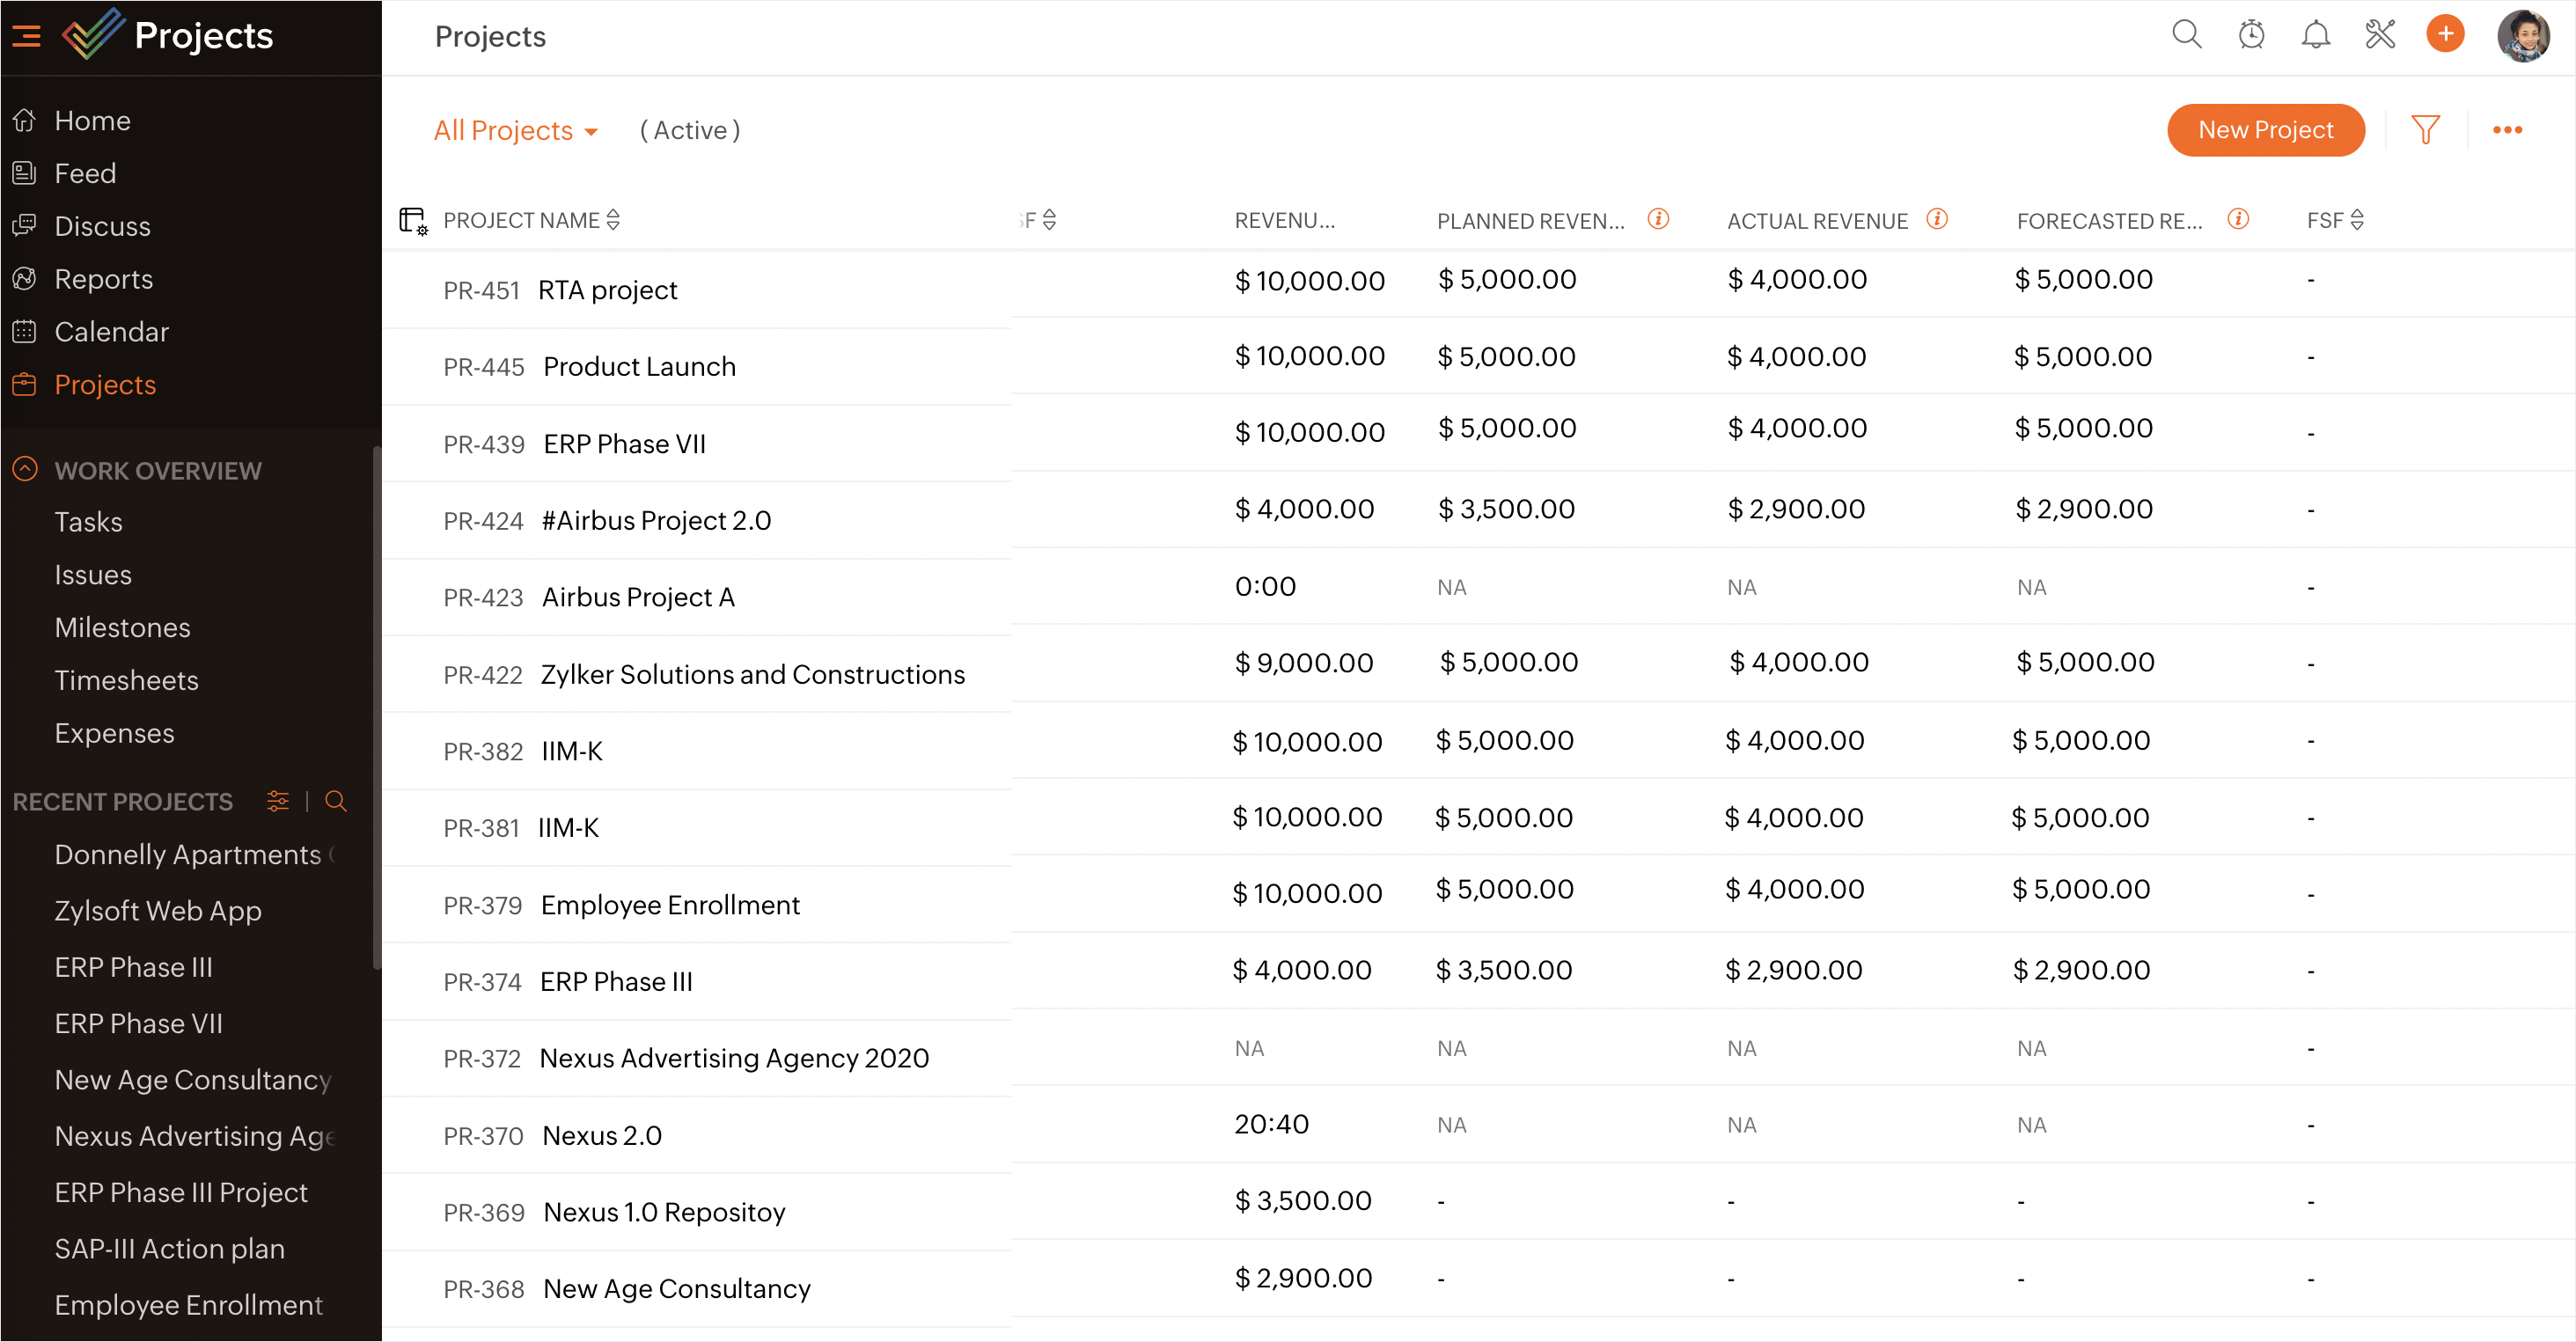This screenshot has height=1342, width=2576.
Task: Open the timer clock icon
Action: click(x=2251, y=35)
